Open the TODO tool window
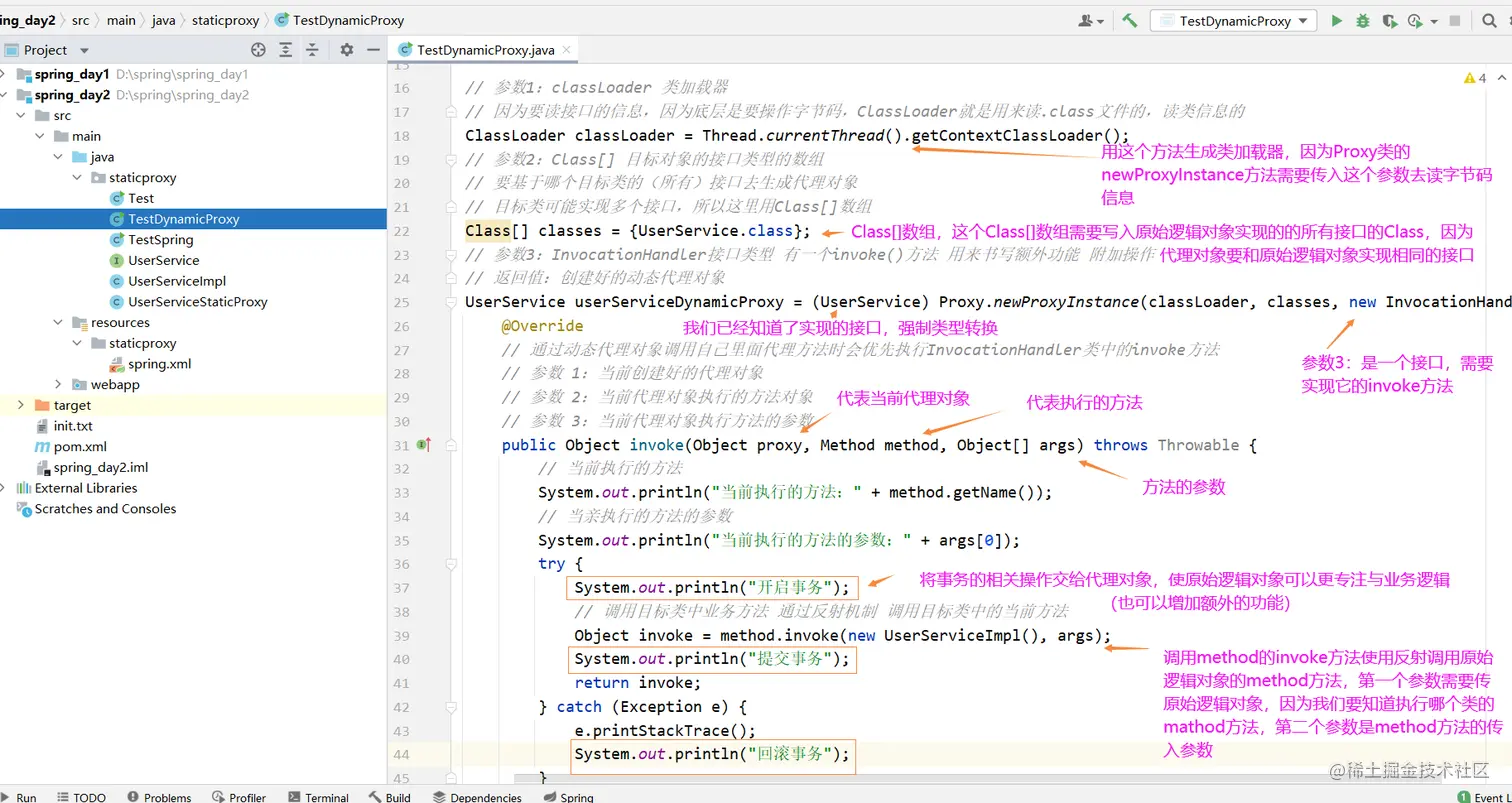Viewport: 1512px width, 803px height. 81,797
